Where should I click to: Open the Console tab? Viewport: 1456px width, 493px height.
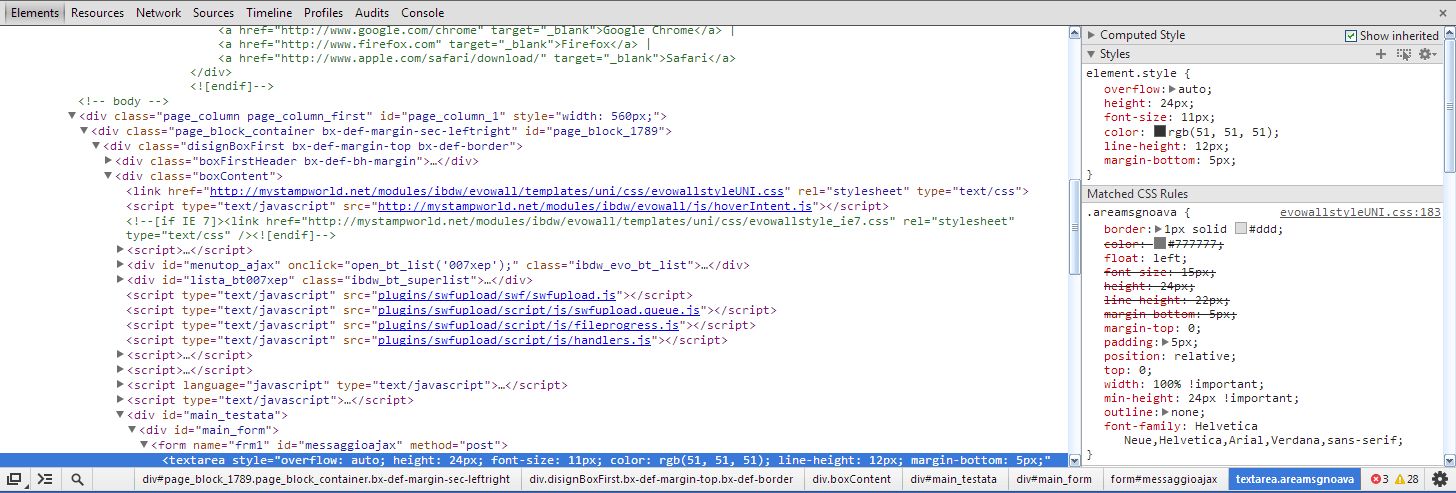click(x=422, y=13)
